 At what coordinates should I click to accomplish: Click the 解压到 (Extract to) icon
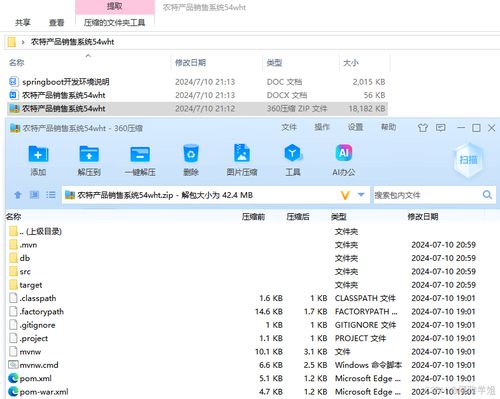(x=89, y=160)
